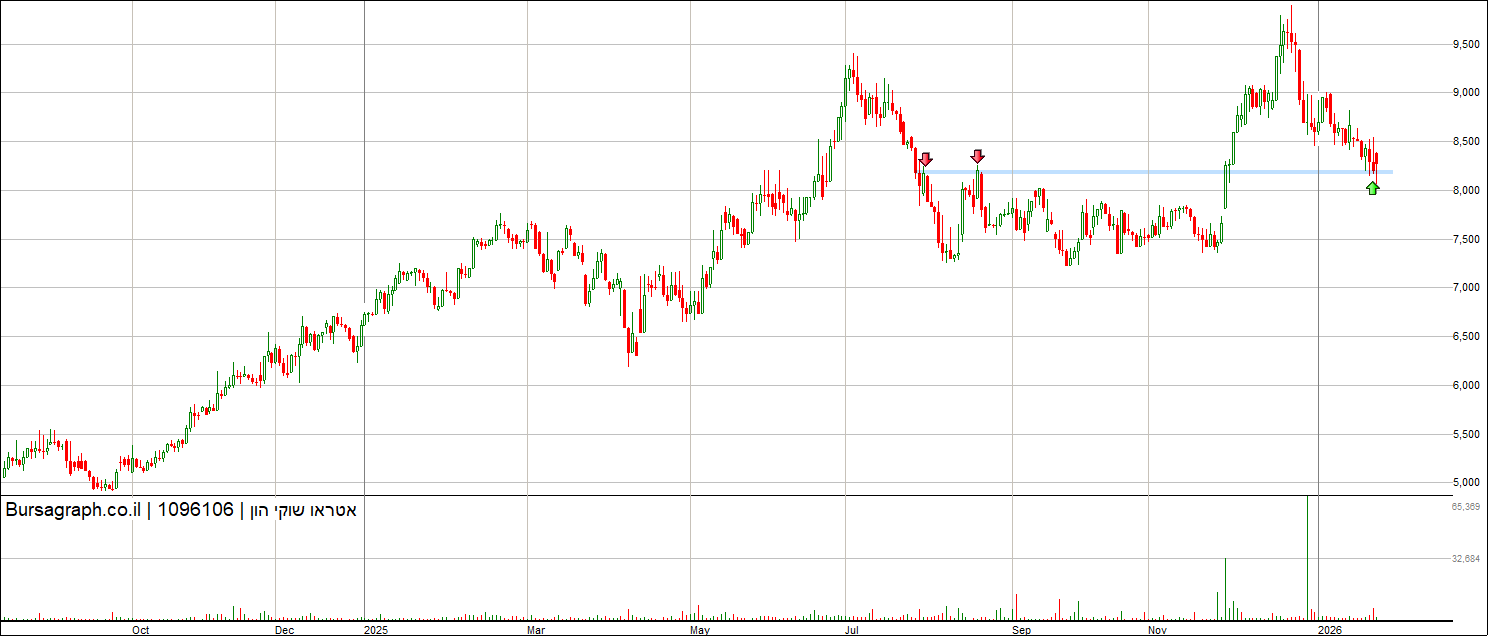Click the 9,000 price axis label
Screen dimensions: 1488x636
[1465, 93]
